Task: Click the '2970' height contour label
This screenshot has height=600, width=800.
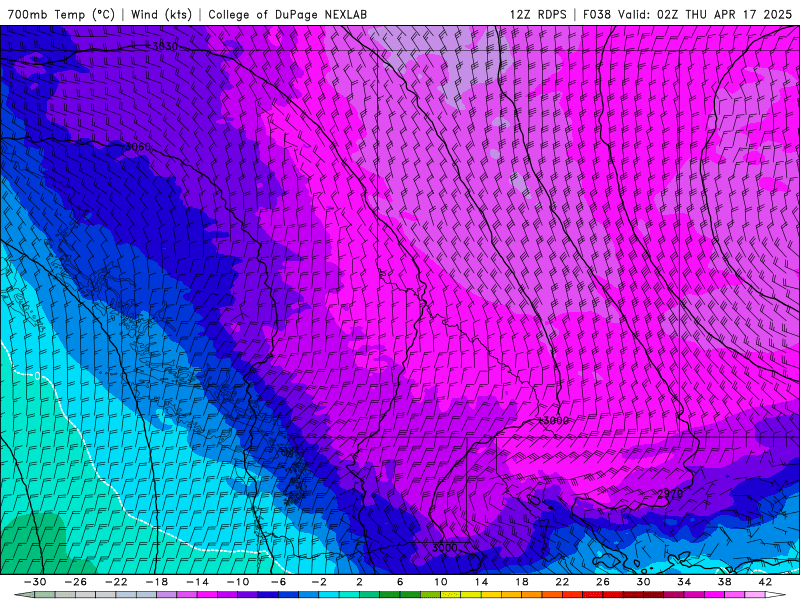Action: tap(670, 494)
